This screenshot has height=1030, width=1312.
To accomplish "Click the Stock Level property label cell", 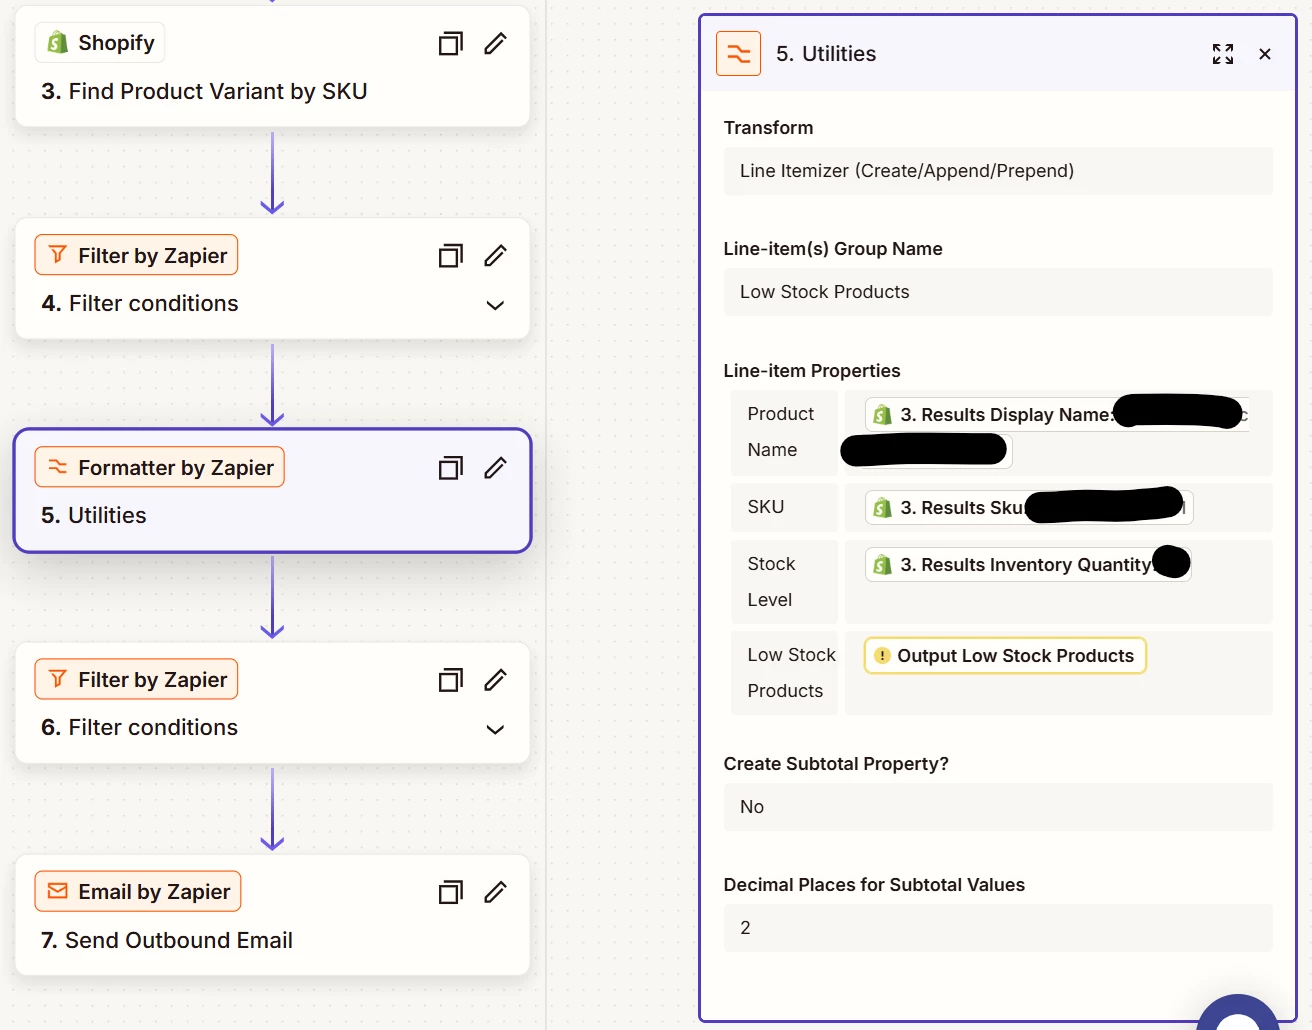I will pyautogui.click(x=784, y=582).
